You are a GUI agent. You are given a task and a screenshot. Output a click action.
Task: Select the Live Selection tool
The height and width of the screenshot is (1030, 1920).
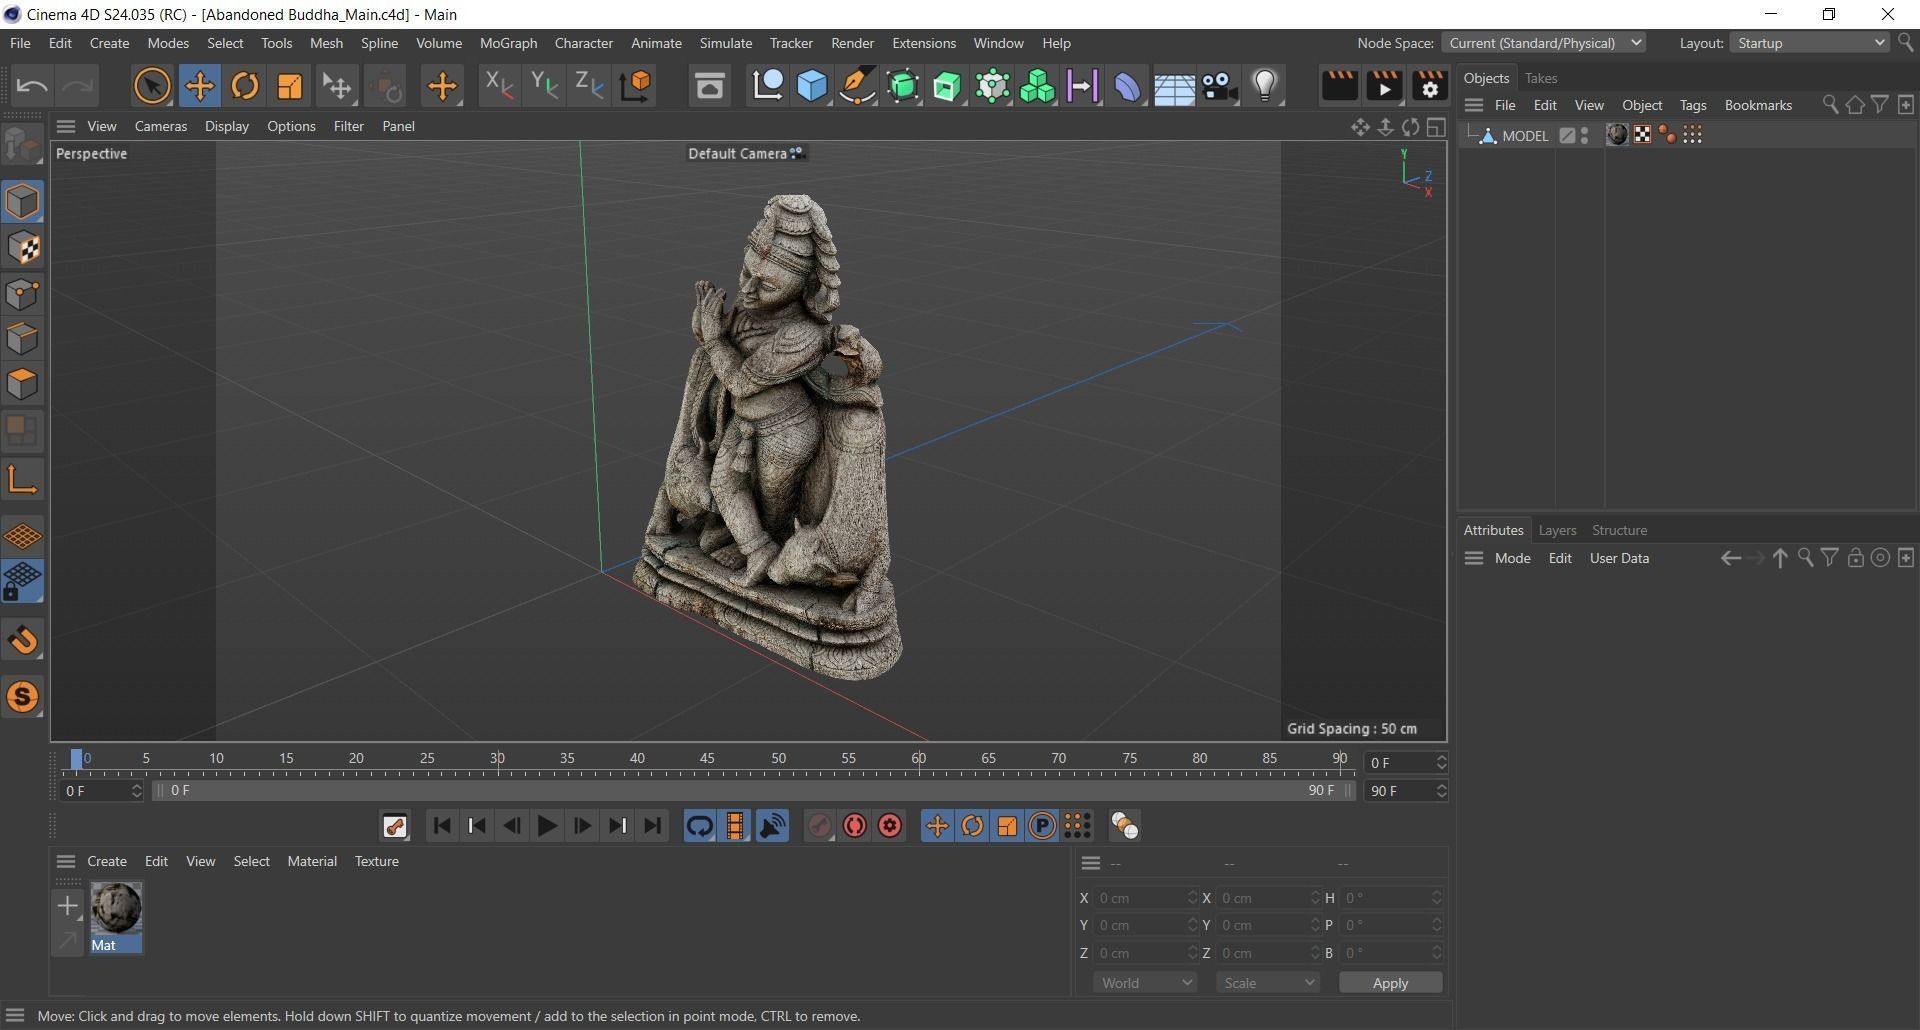point(152,86)
